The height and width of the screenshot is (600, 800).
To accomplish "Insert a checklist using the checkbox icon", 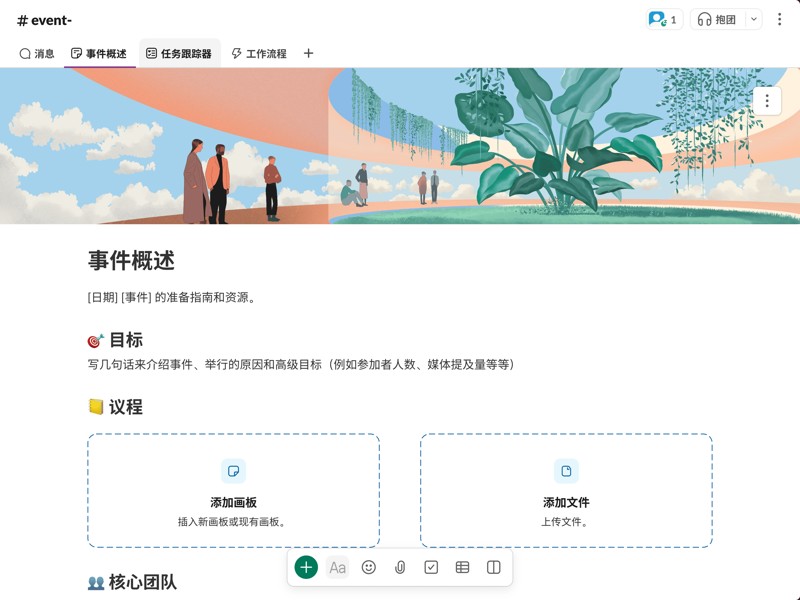I will click(432, 566).
